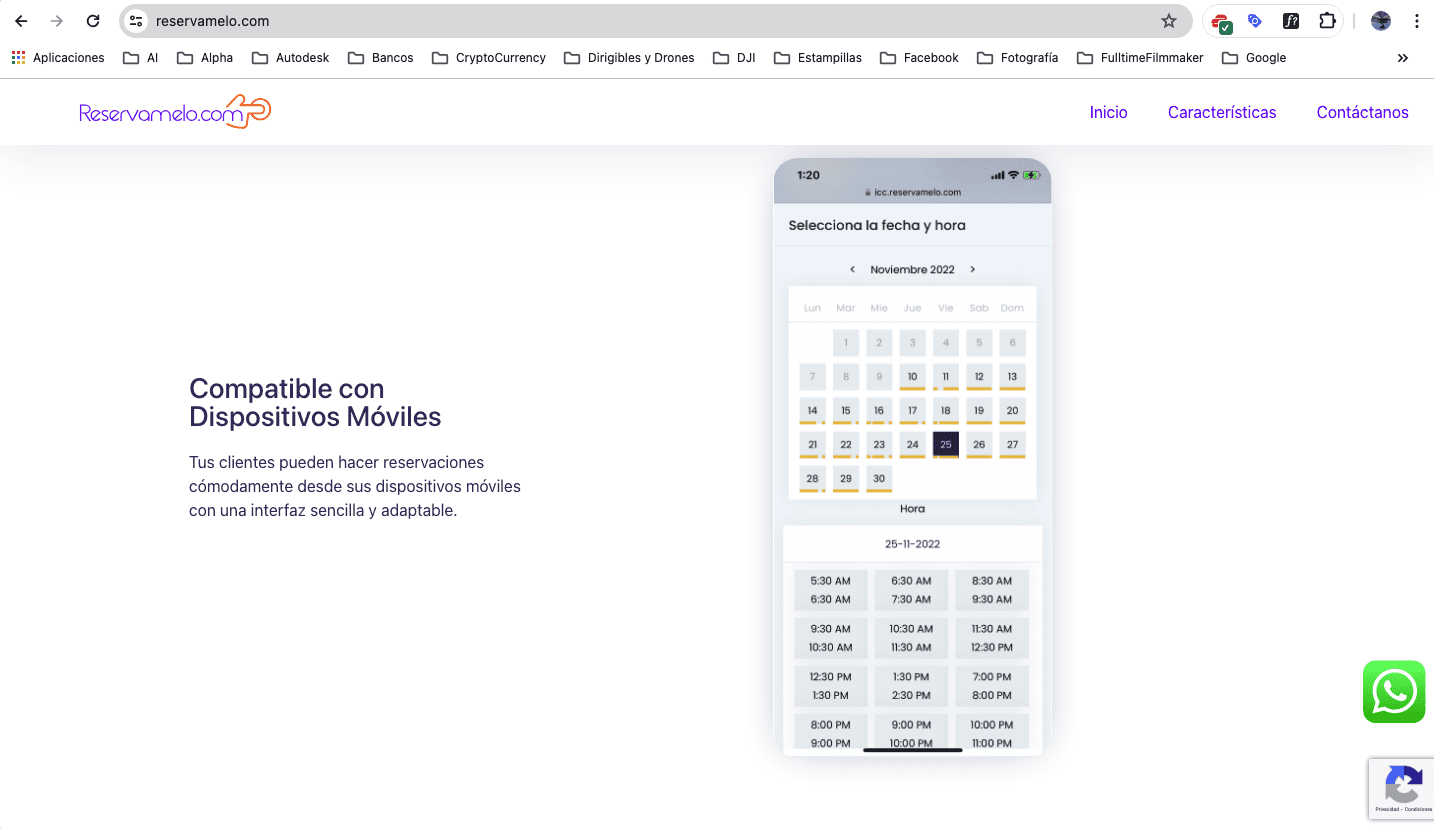The image size is (1434, 828).
Task: Reload the reservamelo.com page
Action: click(93, 21)
